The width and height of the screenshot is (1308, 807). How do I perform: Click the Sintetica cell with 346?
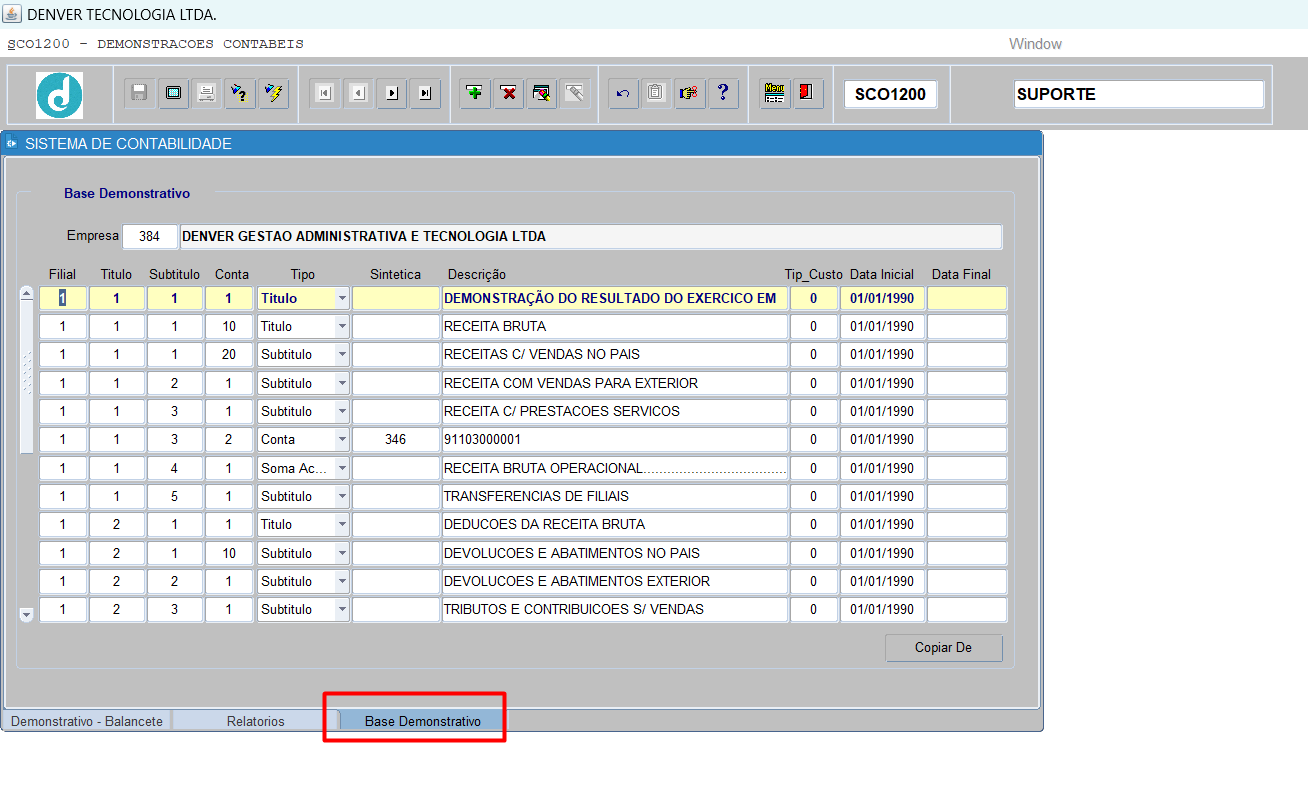[396, 439]
